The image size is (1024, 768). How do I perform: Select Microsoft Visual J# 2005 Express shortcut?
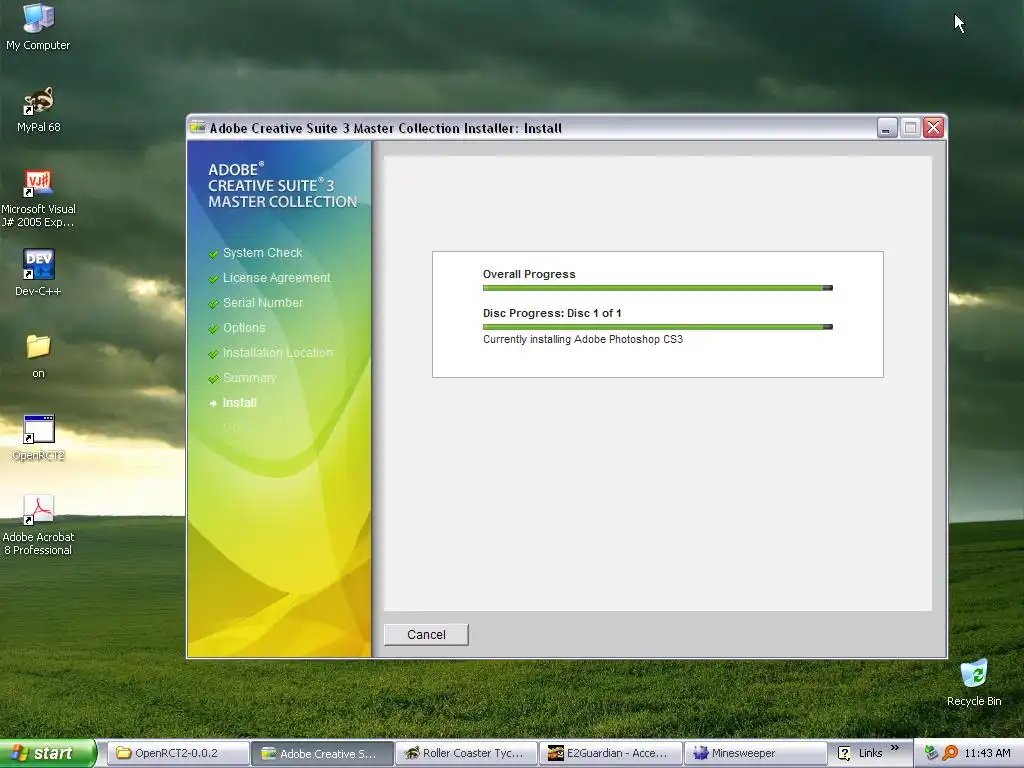[x=38, y=199]
